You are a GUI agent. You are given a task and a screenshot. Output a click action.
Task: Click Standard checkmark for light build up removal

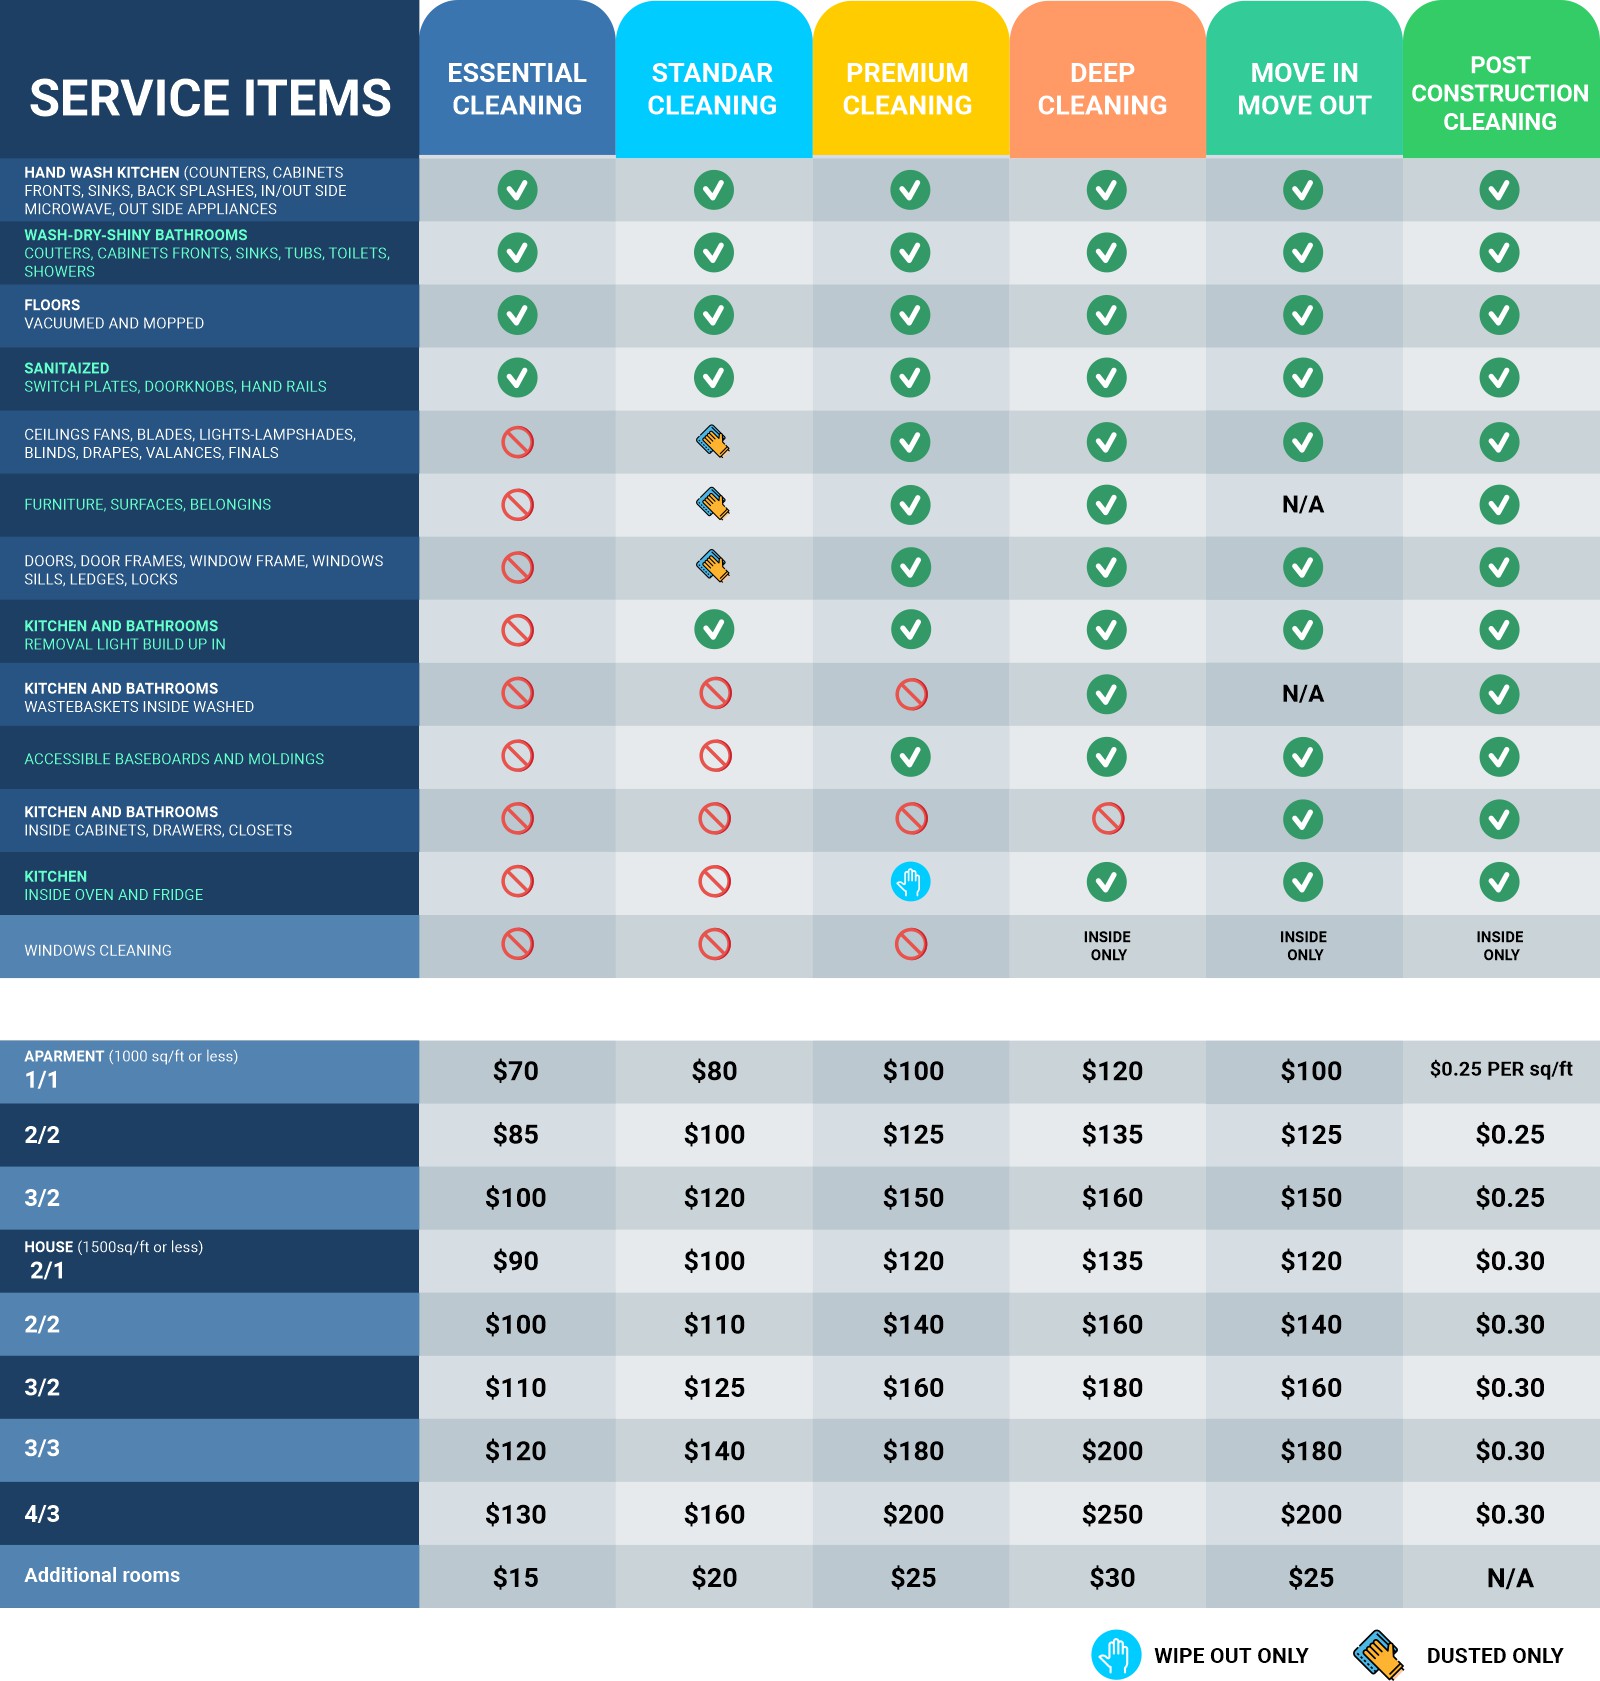(x=714, y=630)
